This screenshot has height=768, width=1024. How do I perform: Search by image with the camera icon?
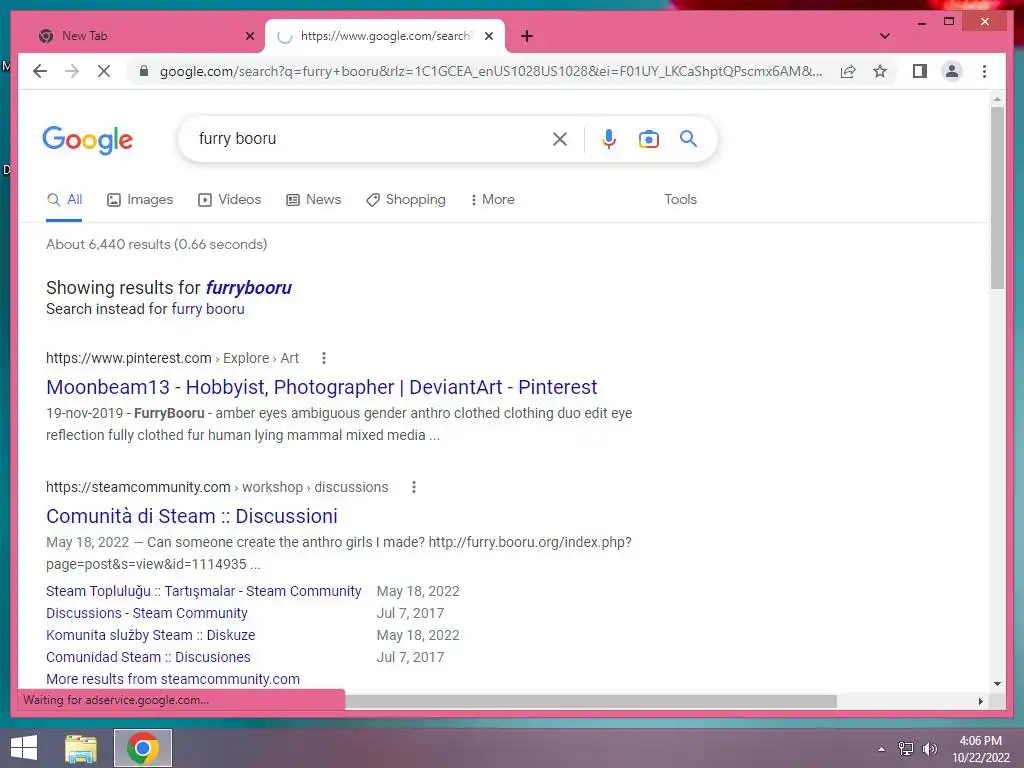pyautogui.click(x=648, y=138)
